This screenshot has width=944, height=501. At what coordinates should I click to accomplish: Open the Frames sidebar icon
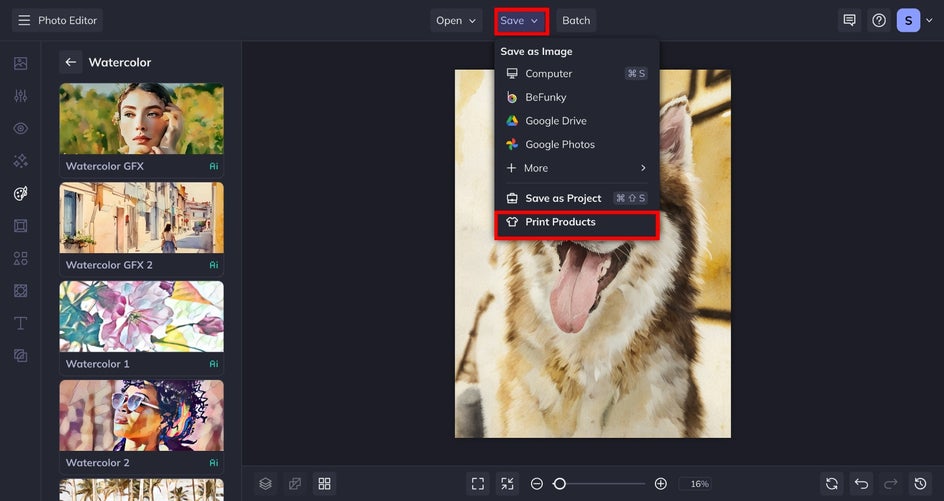[20, 226]
